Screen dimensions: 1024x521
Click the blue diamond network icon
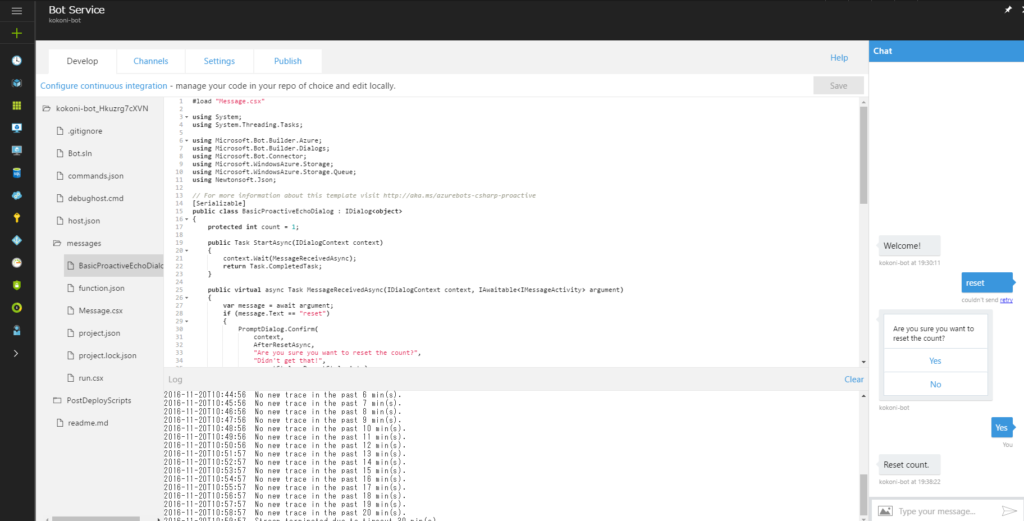pyautogui.click(x=17, y=240)
